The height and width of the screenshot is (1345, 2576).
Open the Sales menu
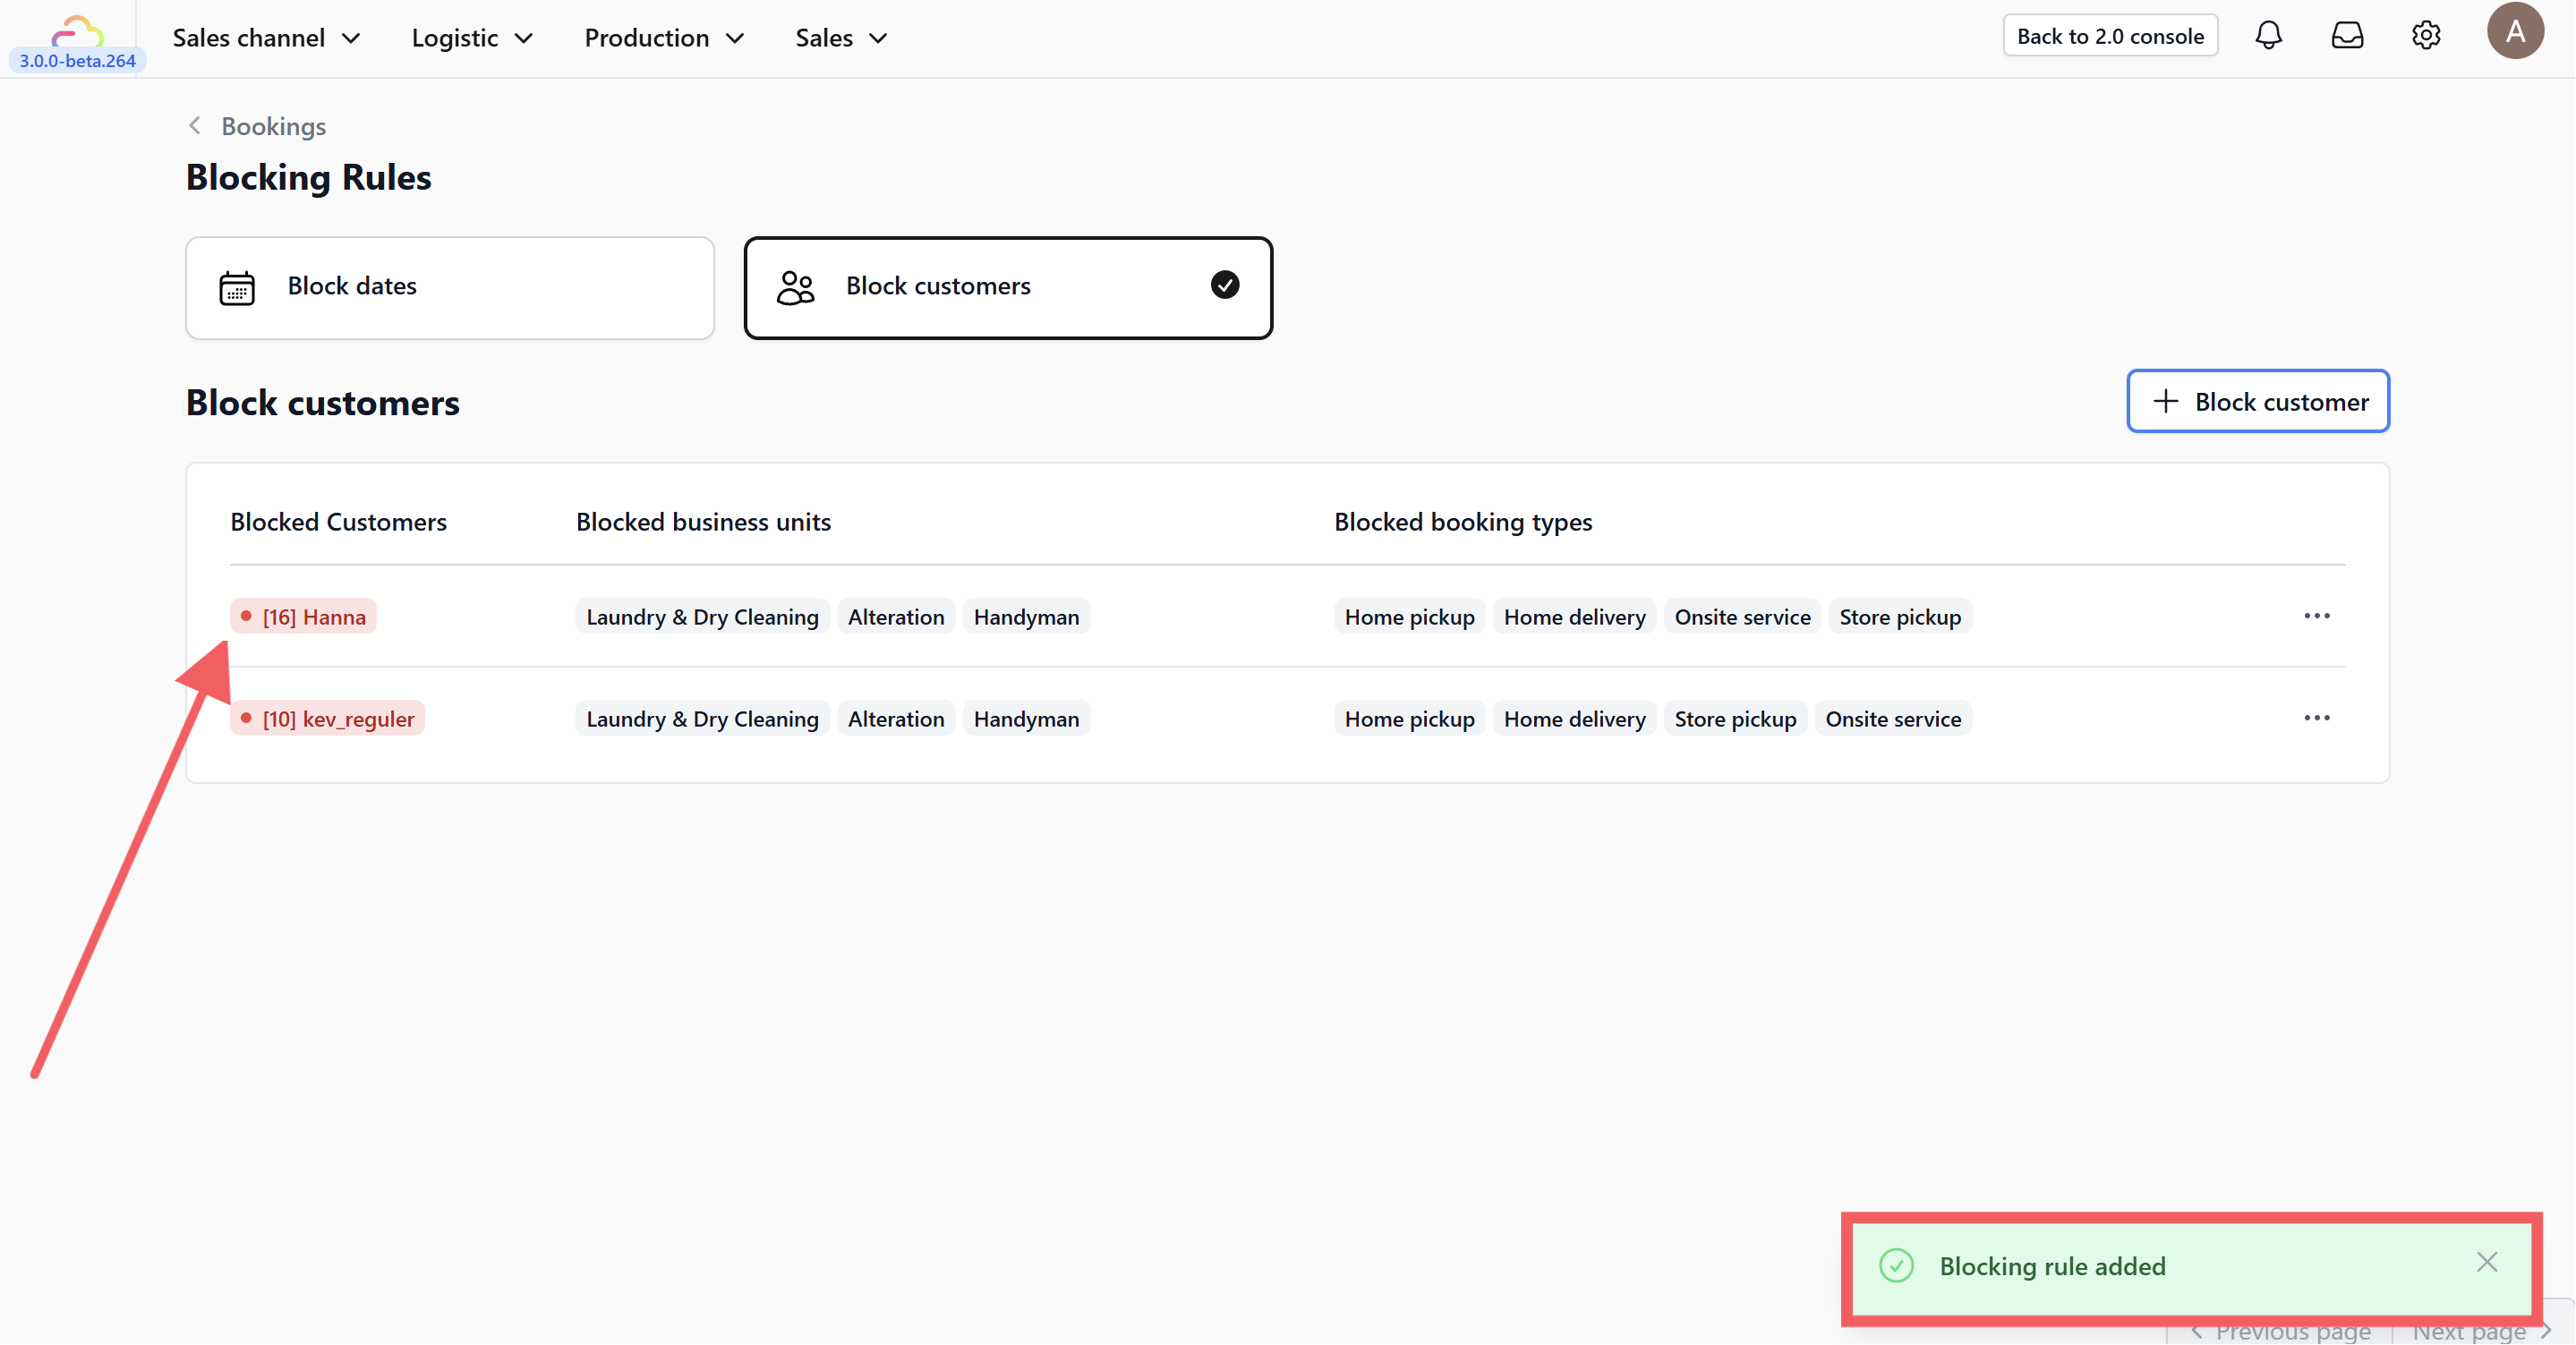(840, 38)
